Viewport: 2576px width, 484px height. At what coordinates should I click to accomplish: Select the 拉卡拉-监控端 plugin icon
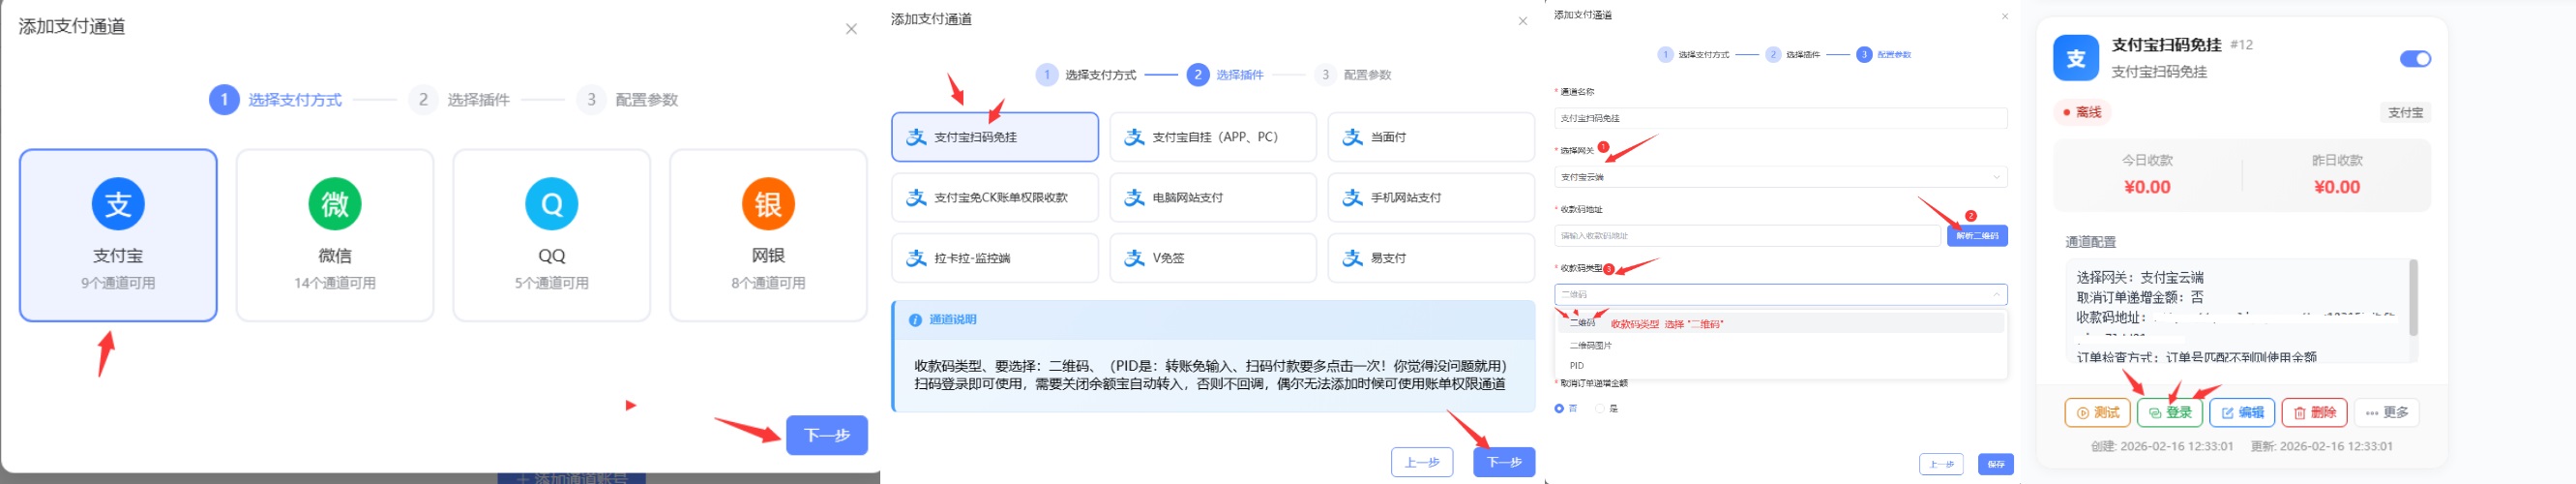(x=916, y=258)
